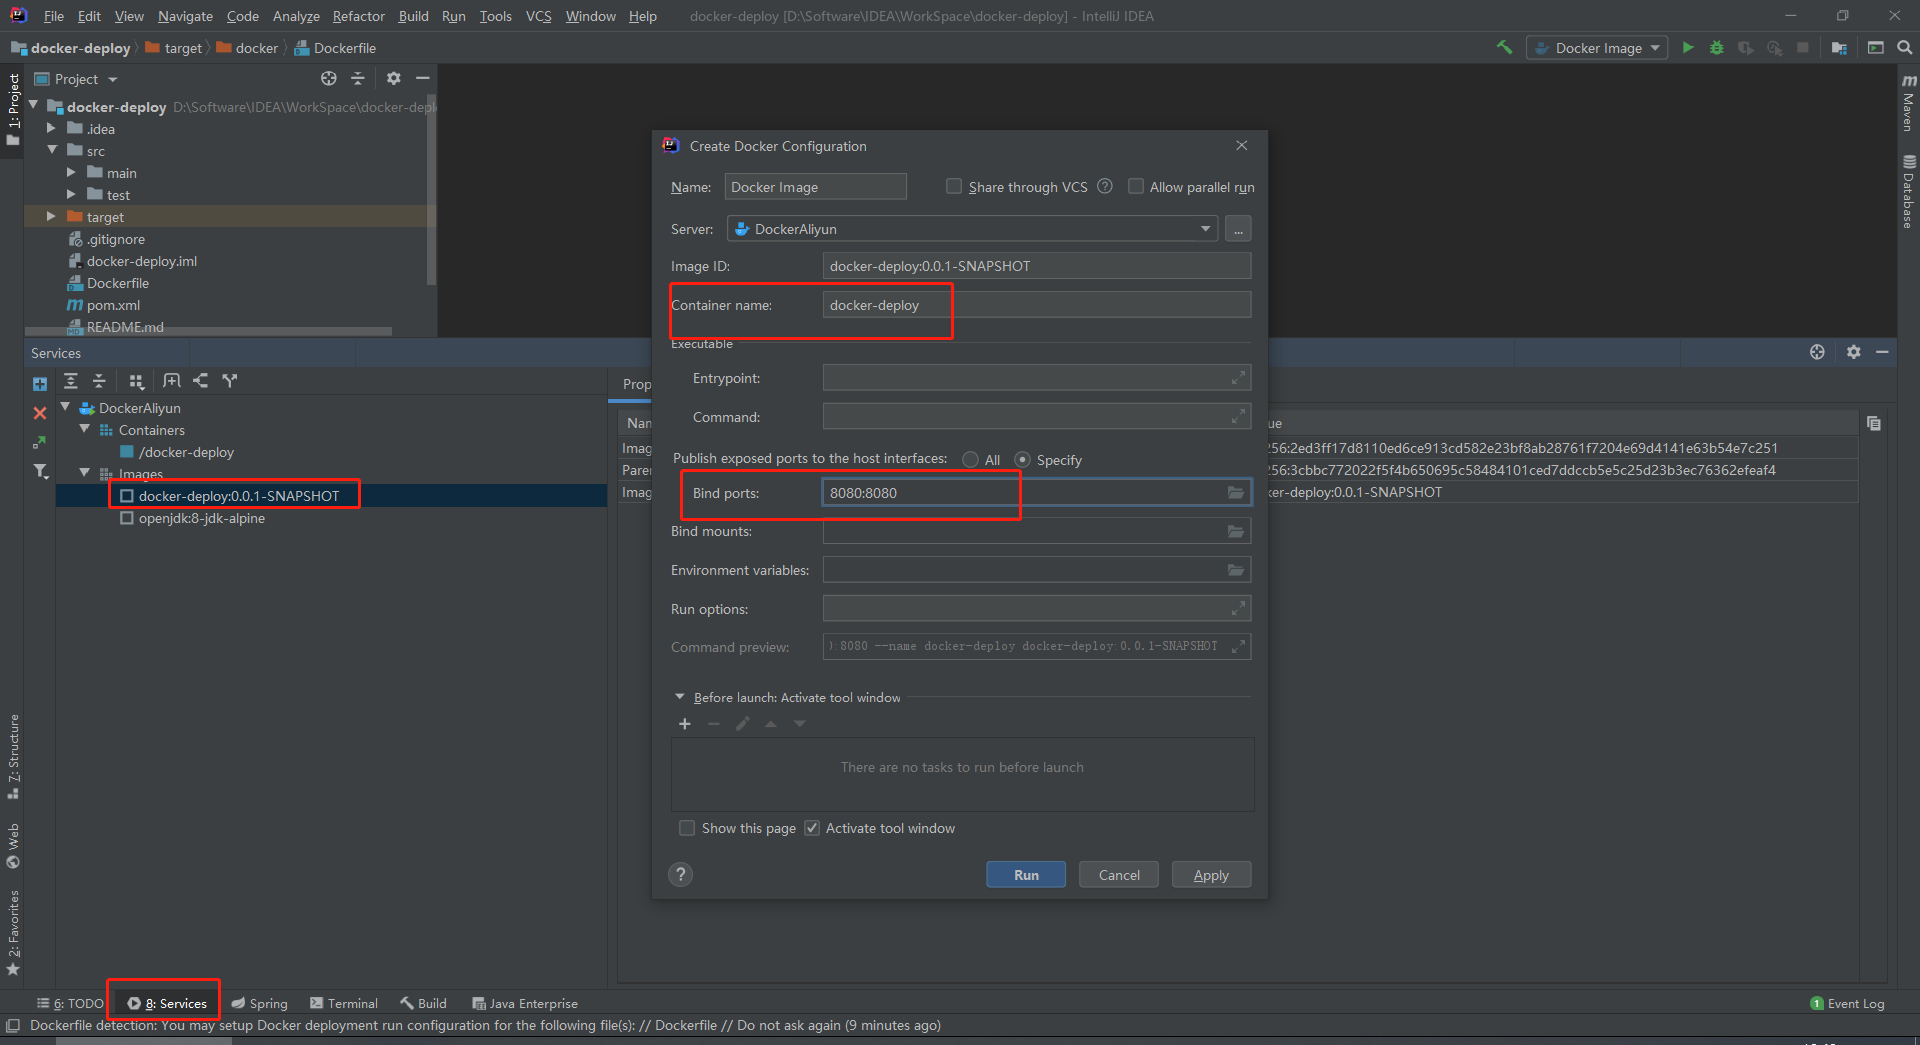The height and width of the screenshot is (1045, 1920).
Task: Select the Specify ports radio button
Action: [x=1022, y=459]
